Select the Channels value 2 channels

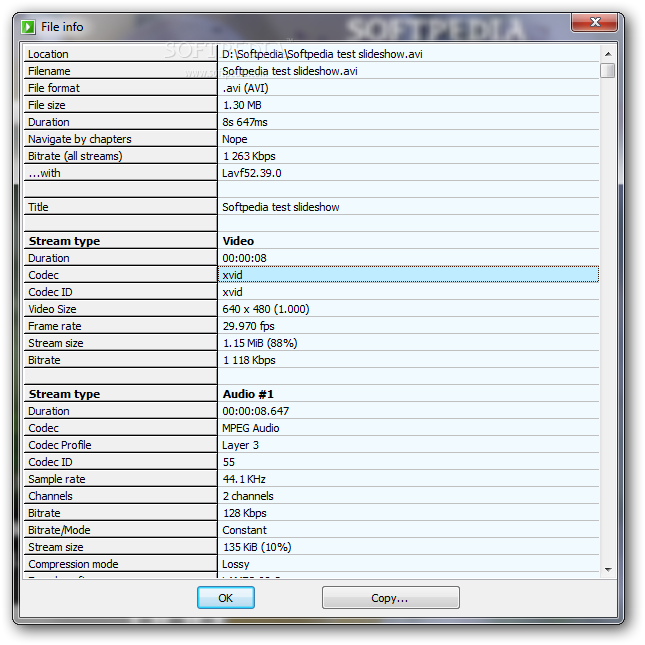(248, 496)
